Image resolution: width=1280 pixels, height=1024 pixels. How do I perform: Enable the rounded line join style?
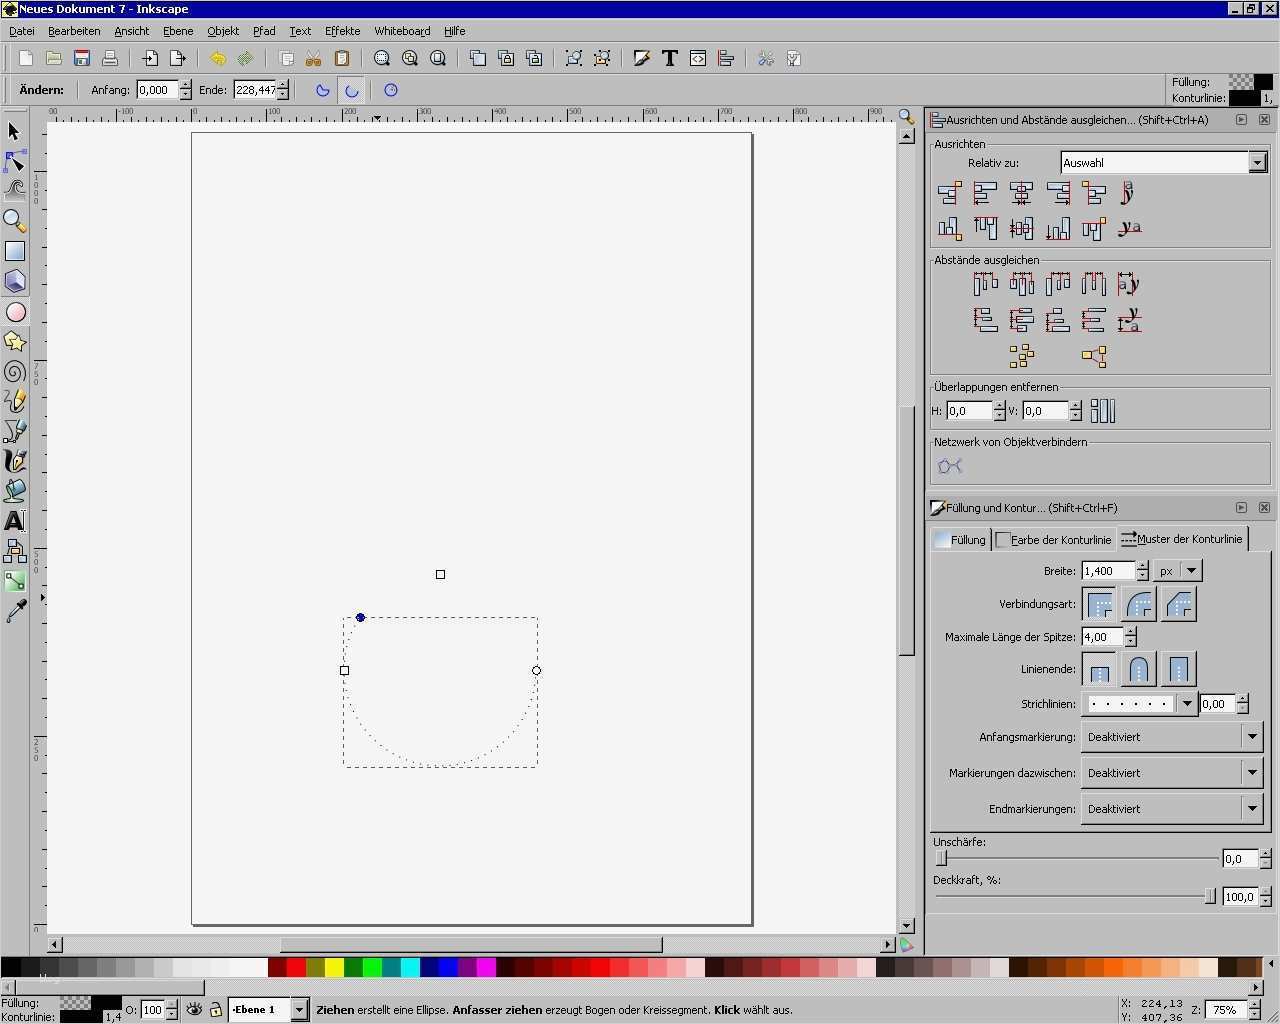pos(1138,604)
